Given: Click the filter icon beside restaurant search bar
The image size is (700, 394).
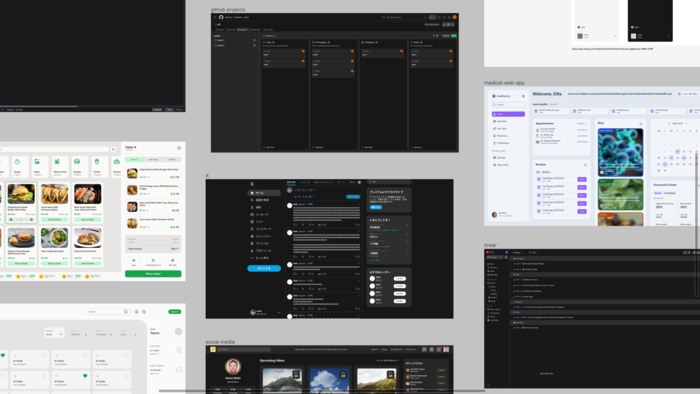Looking at the screenshot, I should tap(113, 149).
